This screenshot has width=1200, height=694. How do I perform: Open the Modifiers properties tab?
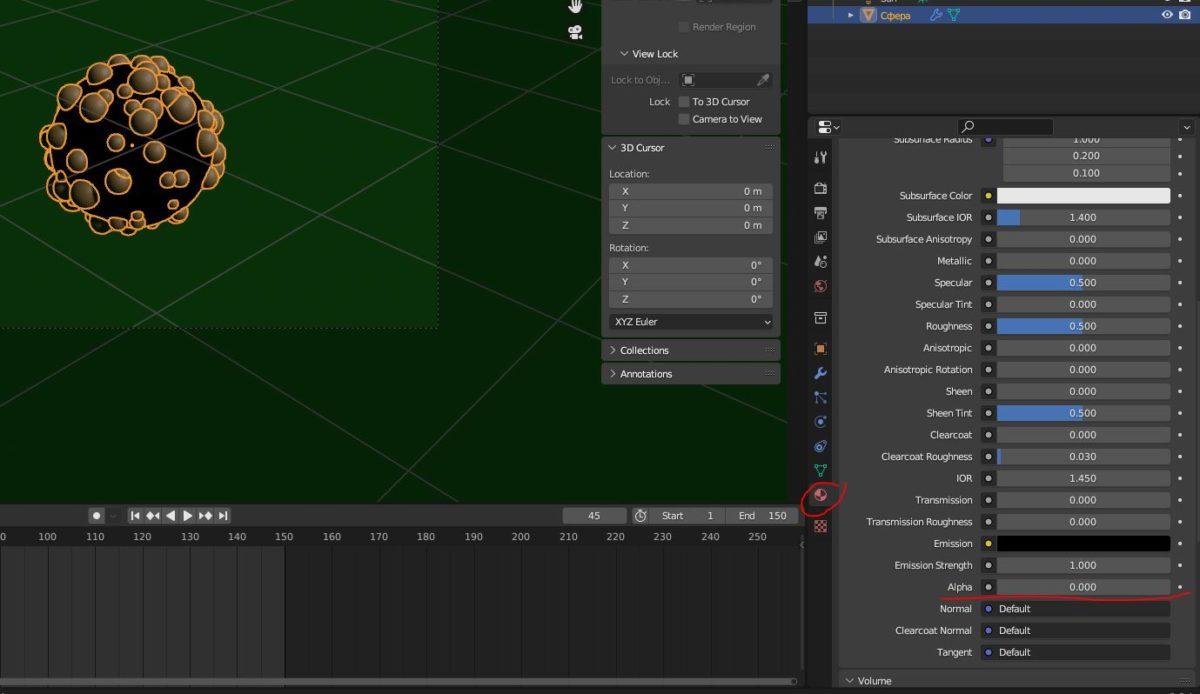pyautogui.click(x=820, y=373)
